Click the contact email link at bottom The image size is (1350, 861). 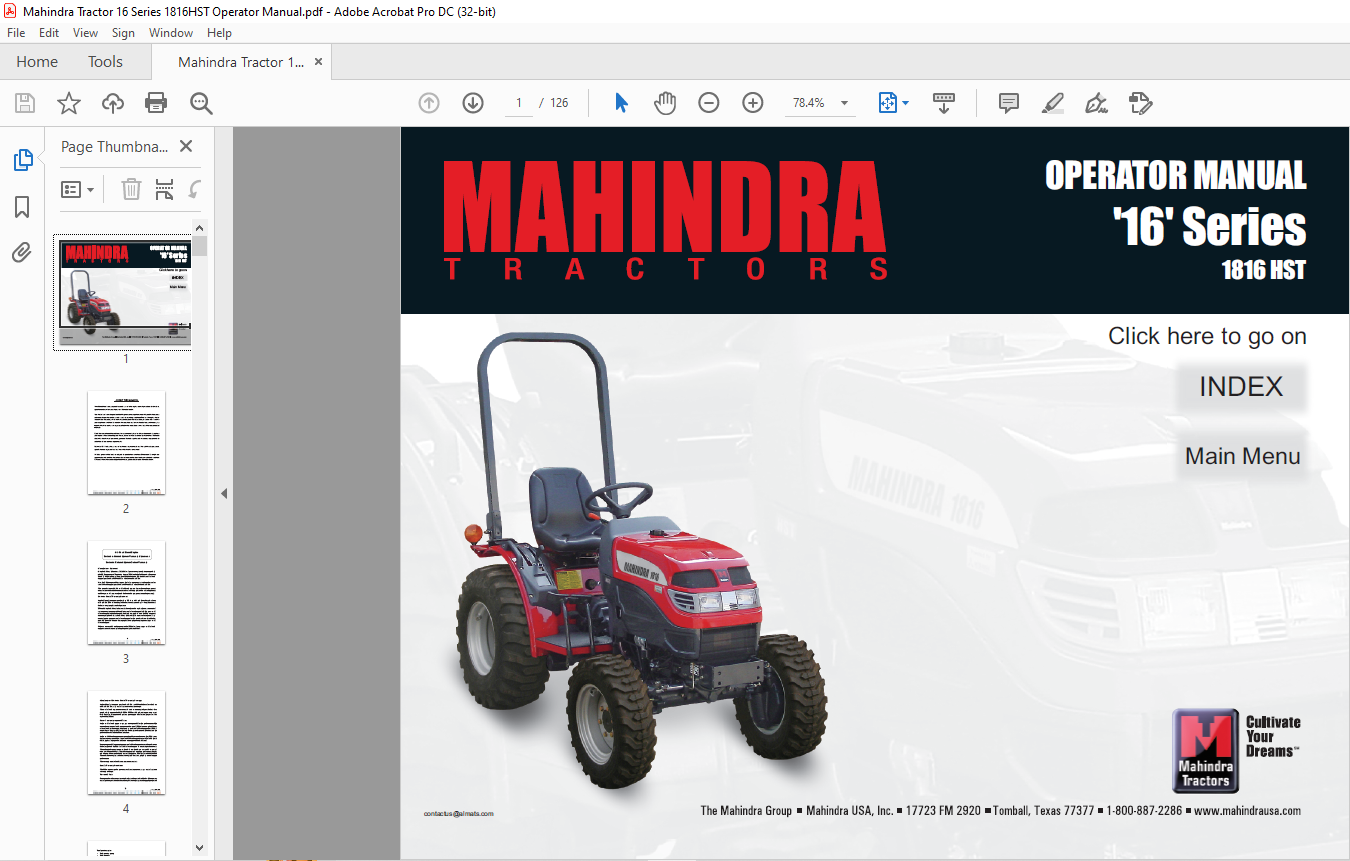459,814
